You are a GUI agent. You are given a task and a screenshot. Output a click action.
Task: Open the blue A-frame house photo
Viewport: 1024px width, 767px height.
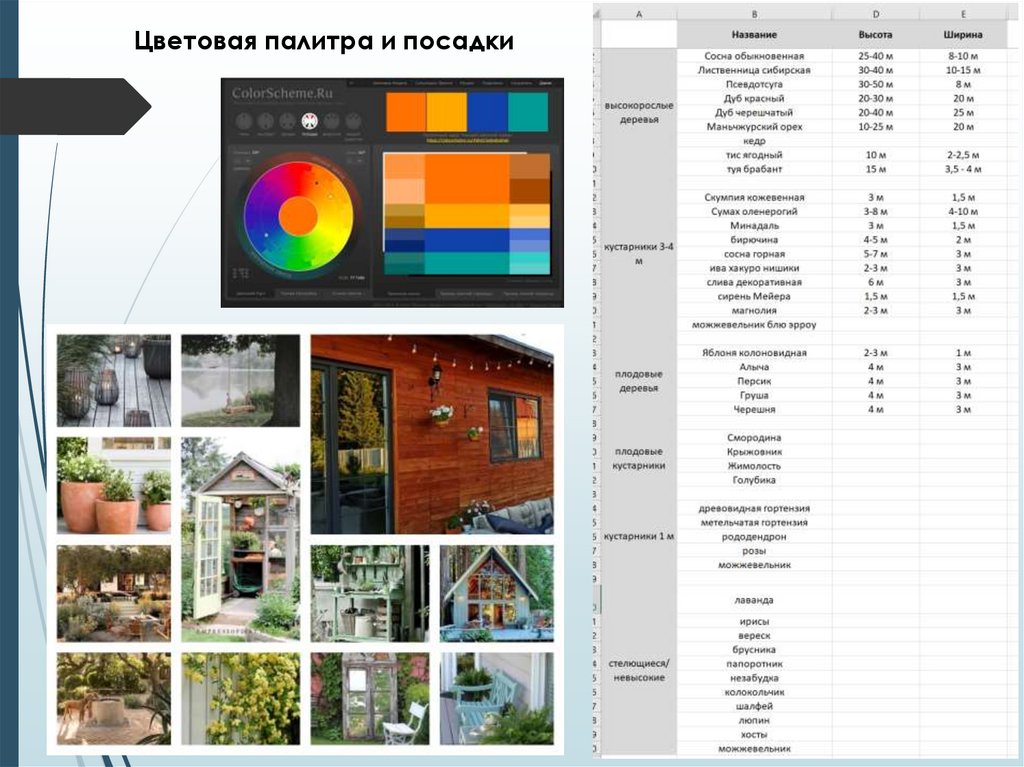pyautogui.click(x=497, y=593)
